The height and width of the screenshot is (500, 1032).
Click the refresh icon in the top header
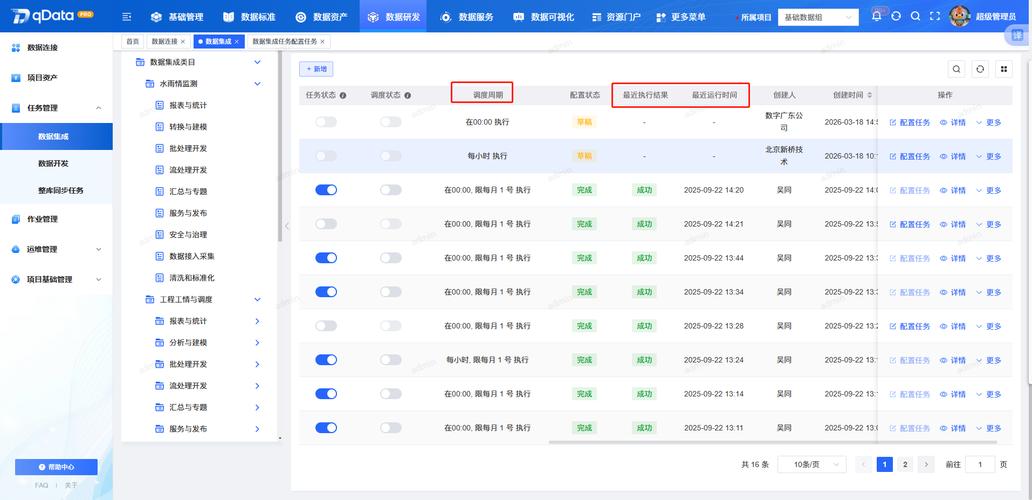(896, 16)
